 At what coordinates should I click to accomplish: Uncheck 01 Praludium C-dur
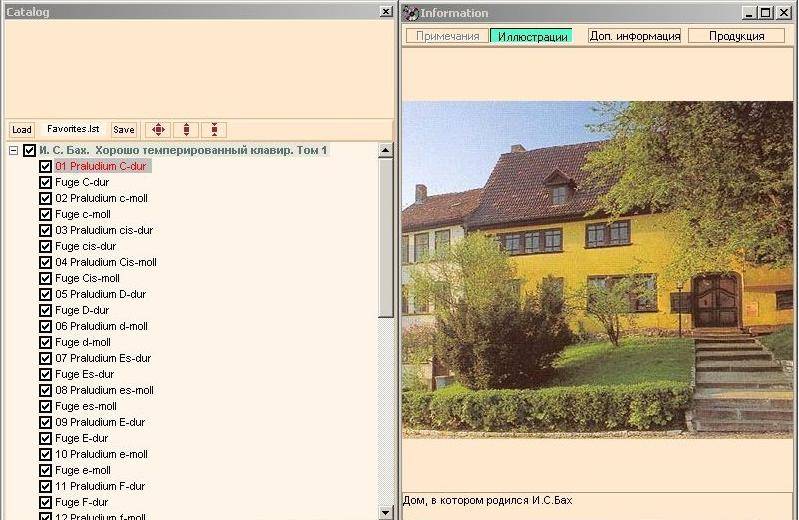pos(45,166)
